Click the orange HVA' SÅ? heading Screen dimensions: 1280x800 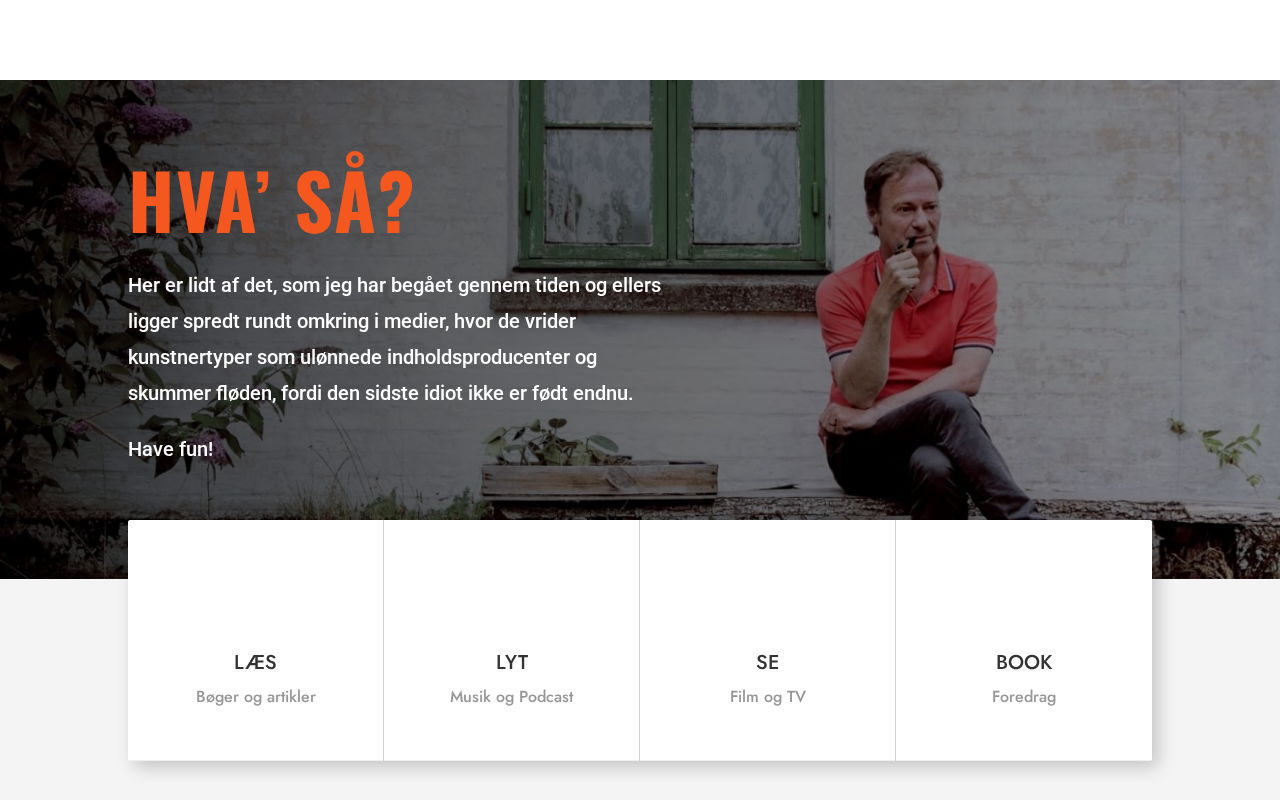pos(271,205)
